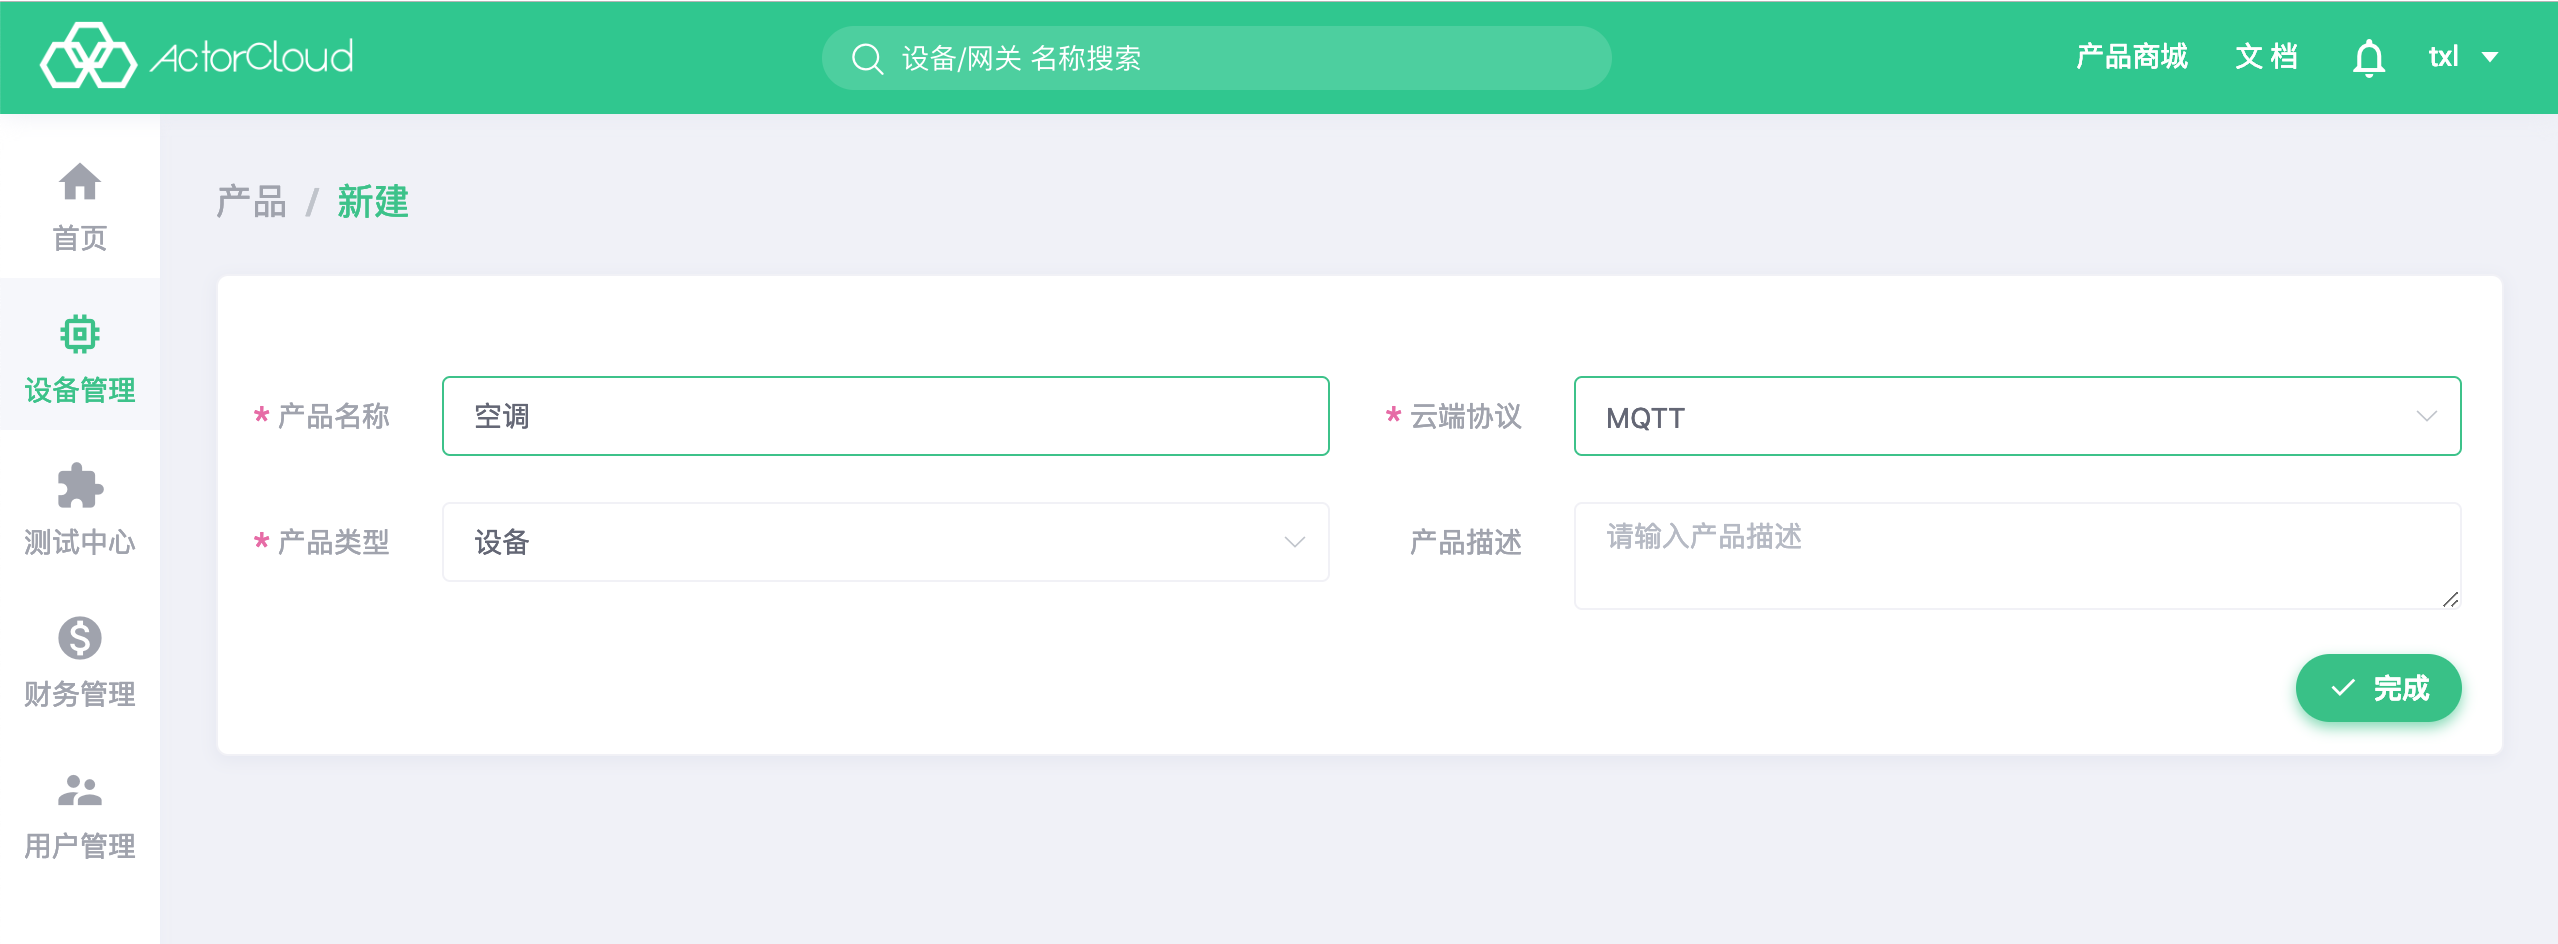This screenshot has height=944, width=2558.
Task: Click the 产品名称 input field
Action: [x=885, y=416]
